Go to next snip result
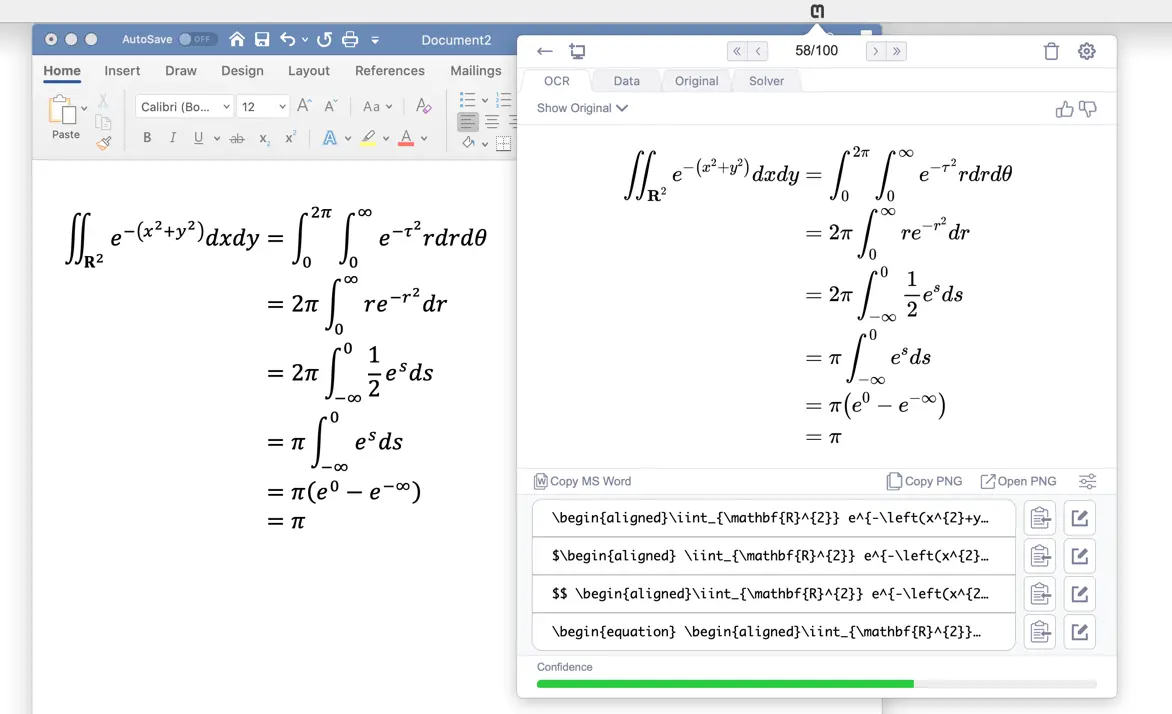The image size is (1172, 714). click(875, 51)
